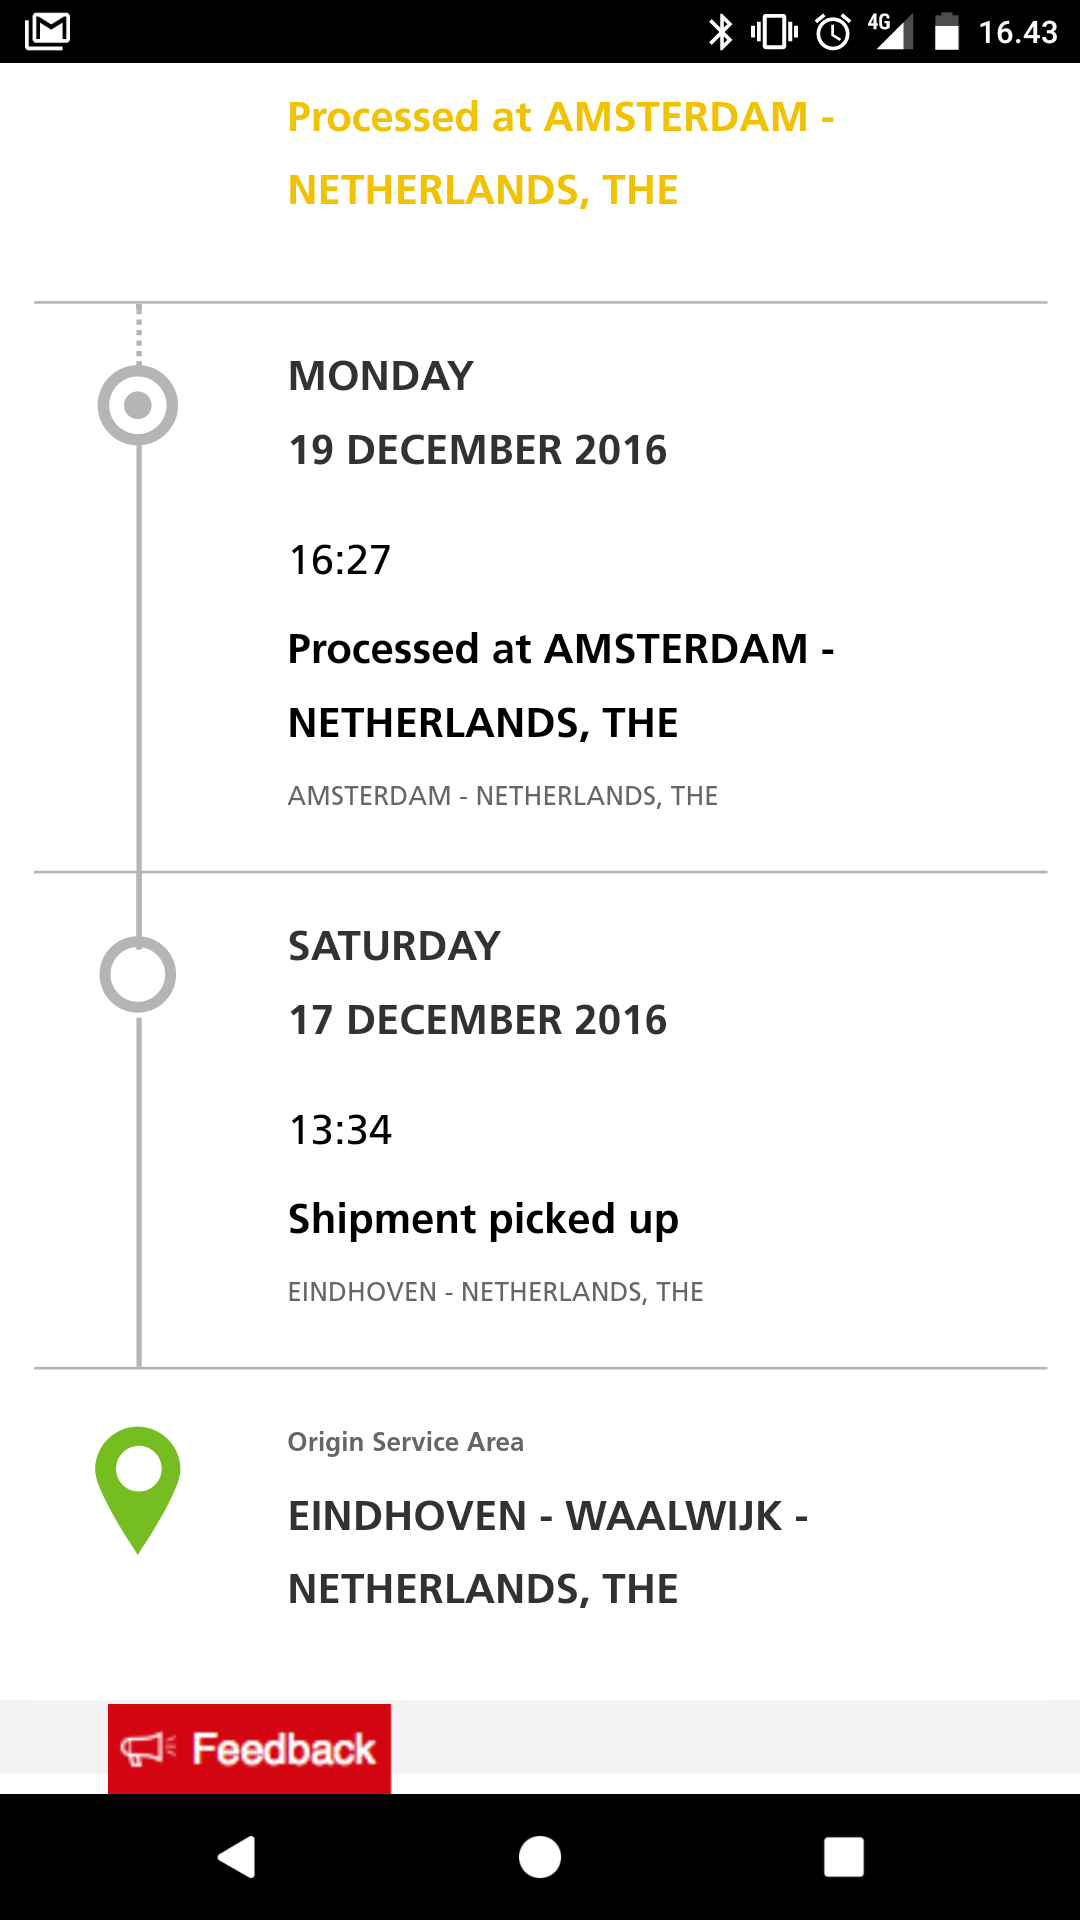Tap the vibrate mode status icon
The width and height of the screenshot is (1080, 1920).
tap(775, 32)
